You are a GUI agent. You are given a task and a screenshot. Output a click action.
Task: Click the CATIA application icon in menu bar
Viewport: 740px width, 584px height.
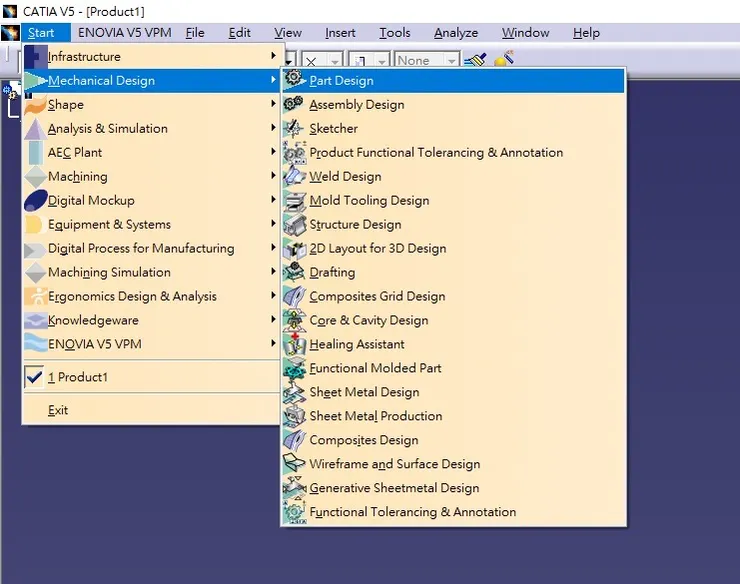click(x=10, y=33)
